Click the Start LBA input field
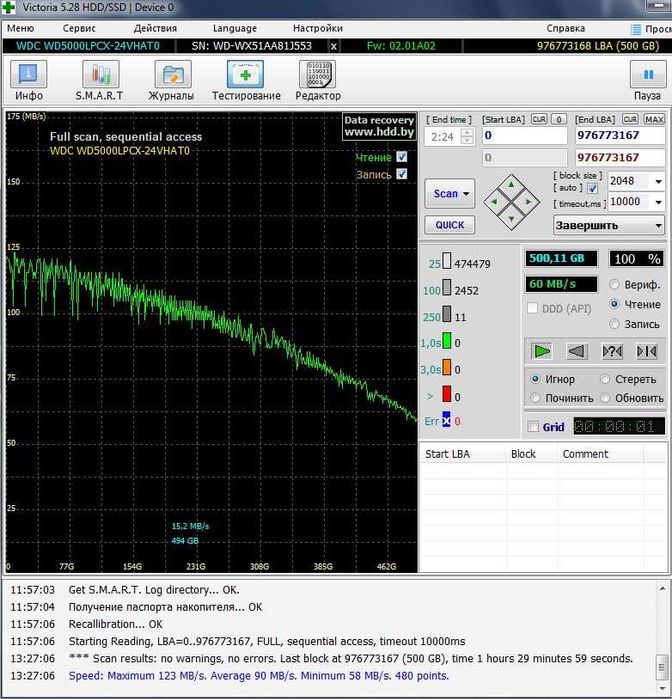Screen dimensions: 672x699 pyautogui.click(x=525, y=136)
